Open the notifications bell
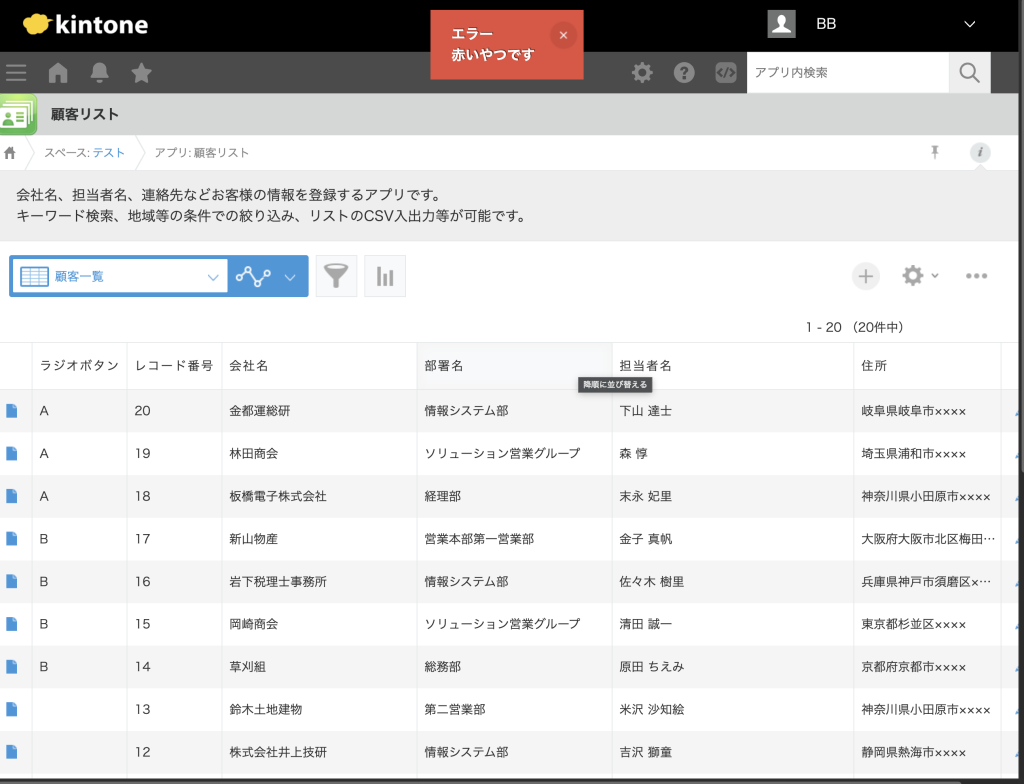 (x=100, y=72)
